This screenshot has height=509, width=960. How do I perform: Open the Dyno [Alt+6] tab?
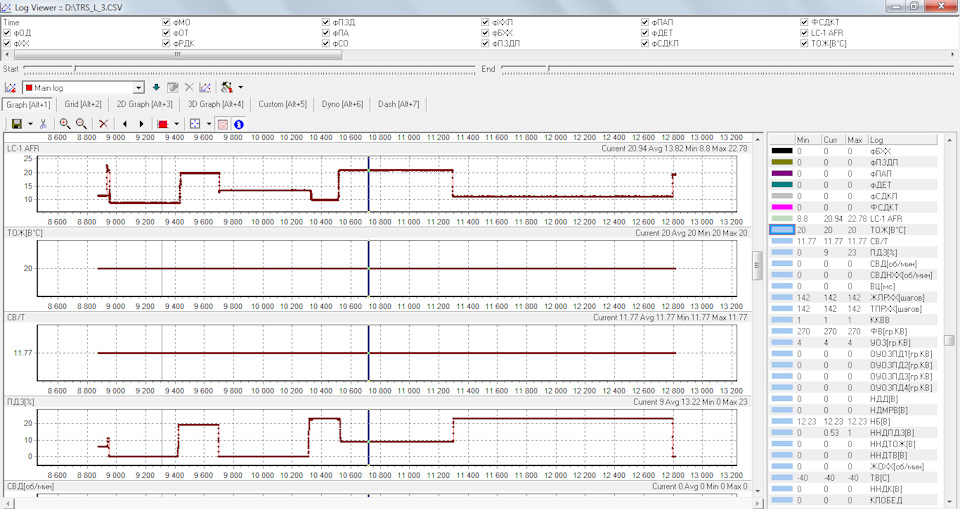click(342, 104)
